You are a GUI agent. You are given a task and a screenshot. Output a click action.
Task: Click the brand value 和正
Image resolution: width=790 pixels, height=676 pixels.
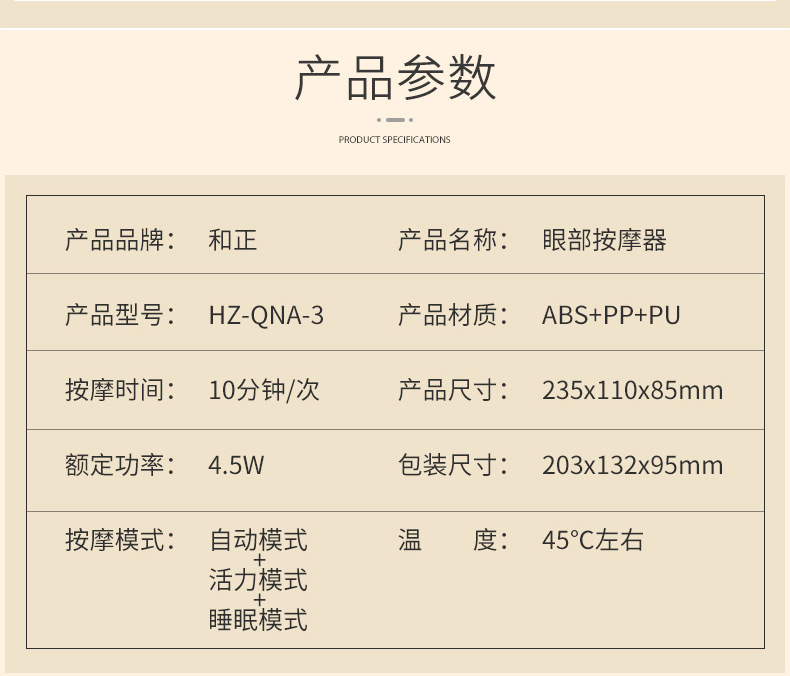(x=233, y=240)
